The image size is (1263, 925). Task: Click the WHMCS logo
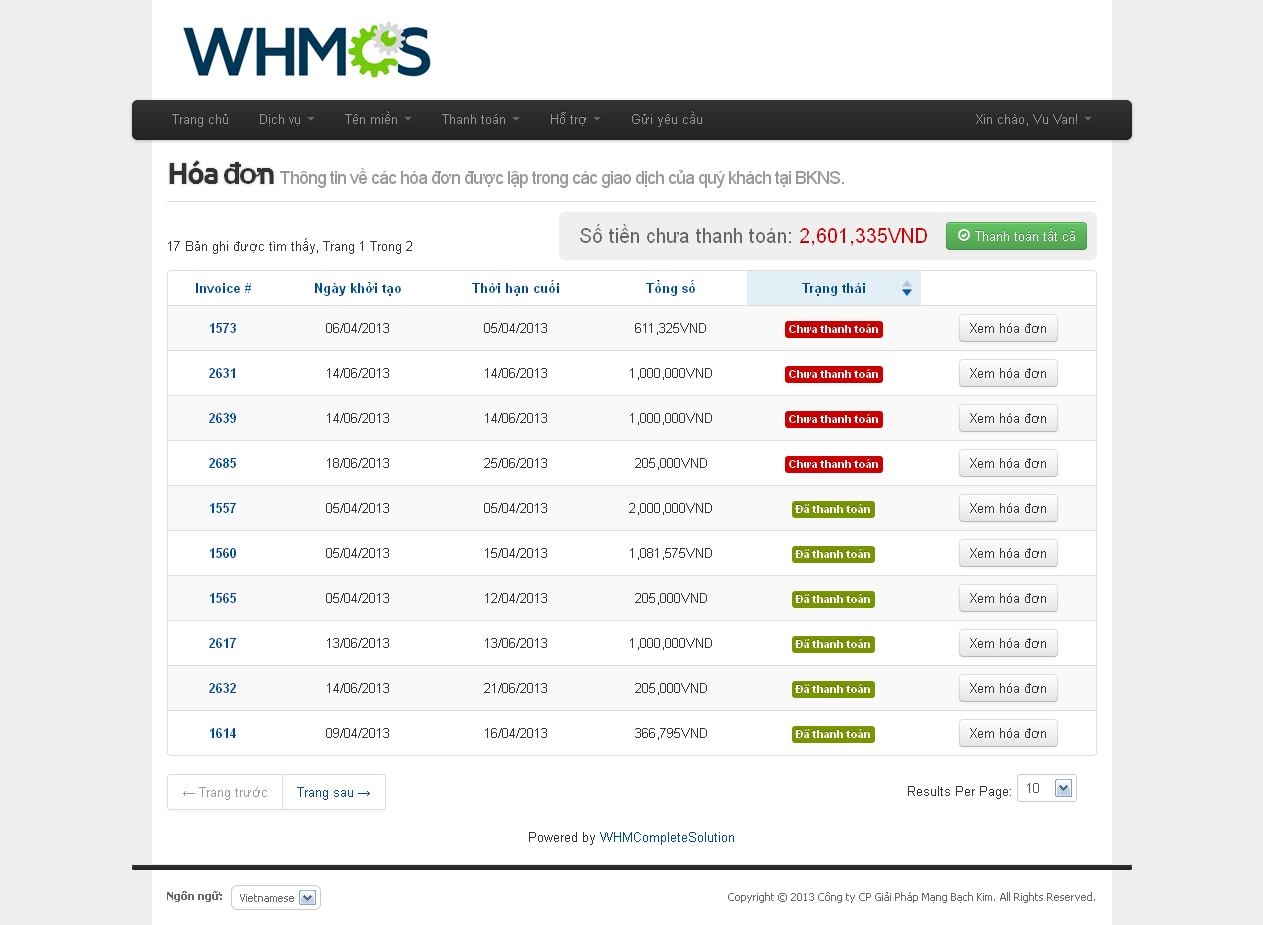pos(306,51)
